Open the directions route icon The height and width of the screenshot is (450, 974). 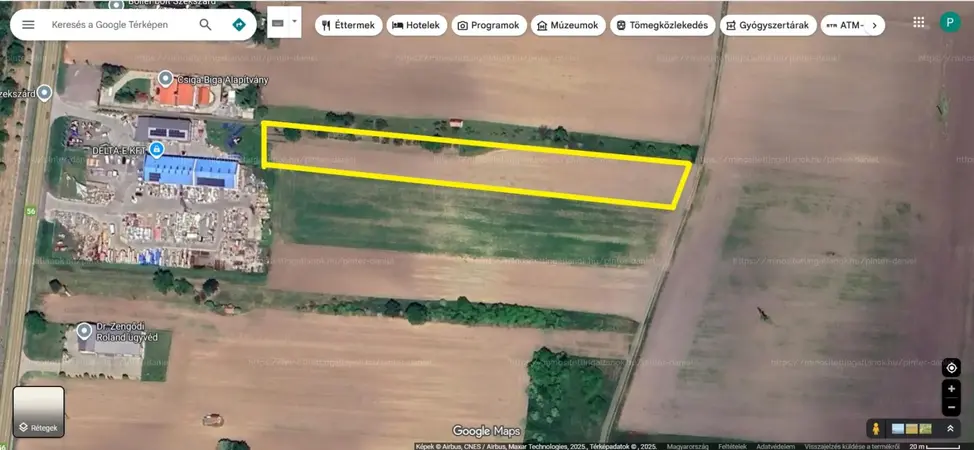[238, 24]
